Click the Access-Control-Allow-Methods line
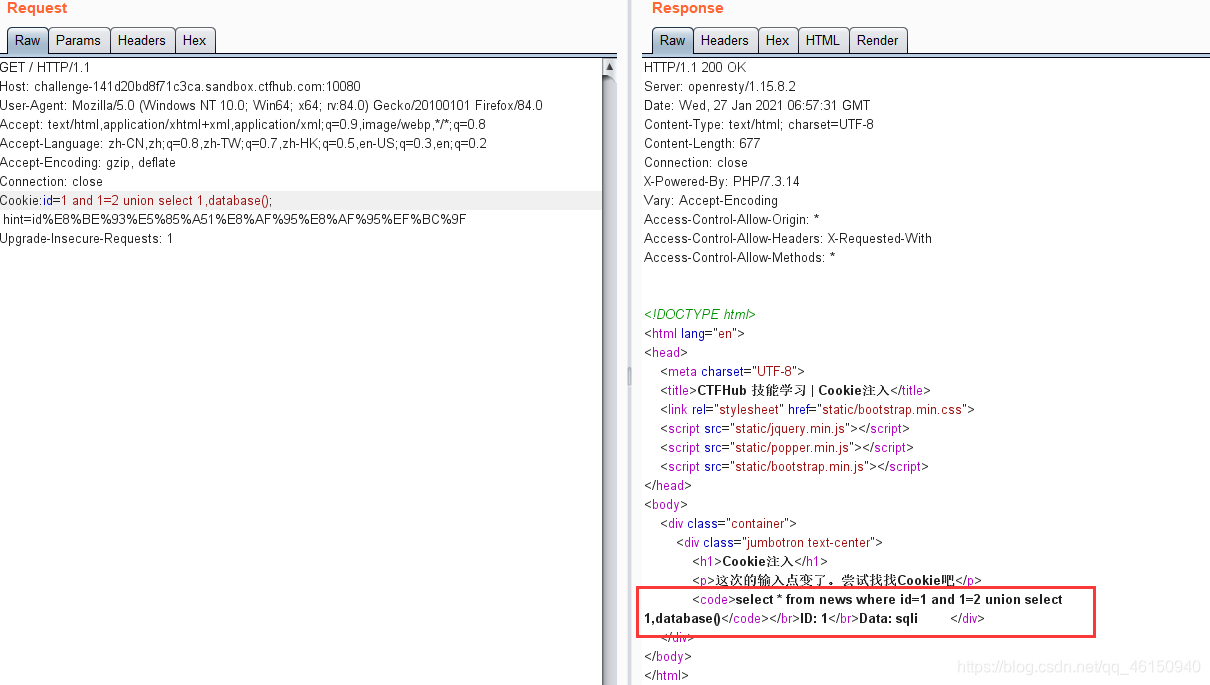Image resolution: width=1210 pixels, height=685 pixels. [740, 257]
